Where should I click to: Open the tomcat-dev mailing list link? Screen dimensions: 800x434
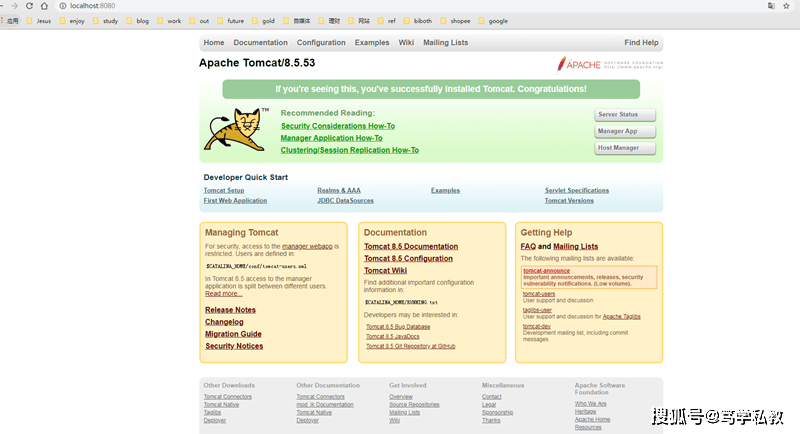pos(537,326)
